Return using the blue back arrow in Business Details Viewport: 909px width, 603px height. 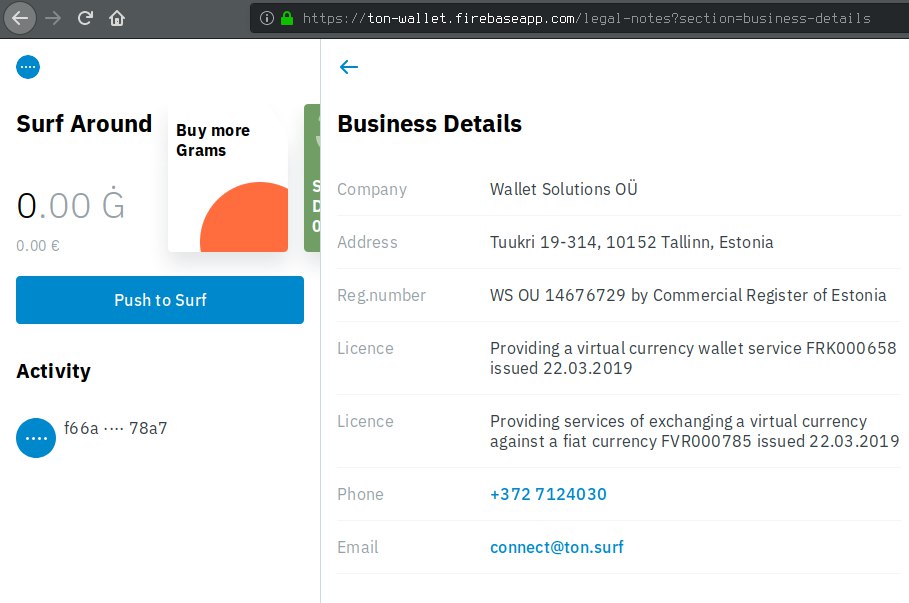(x=348, y=67)
